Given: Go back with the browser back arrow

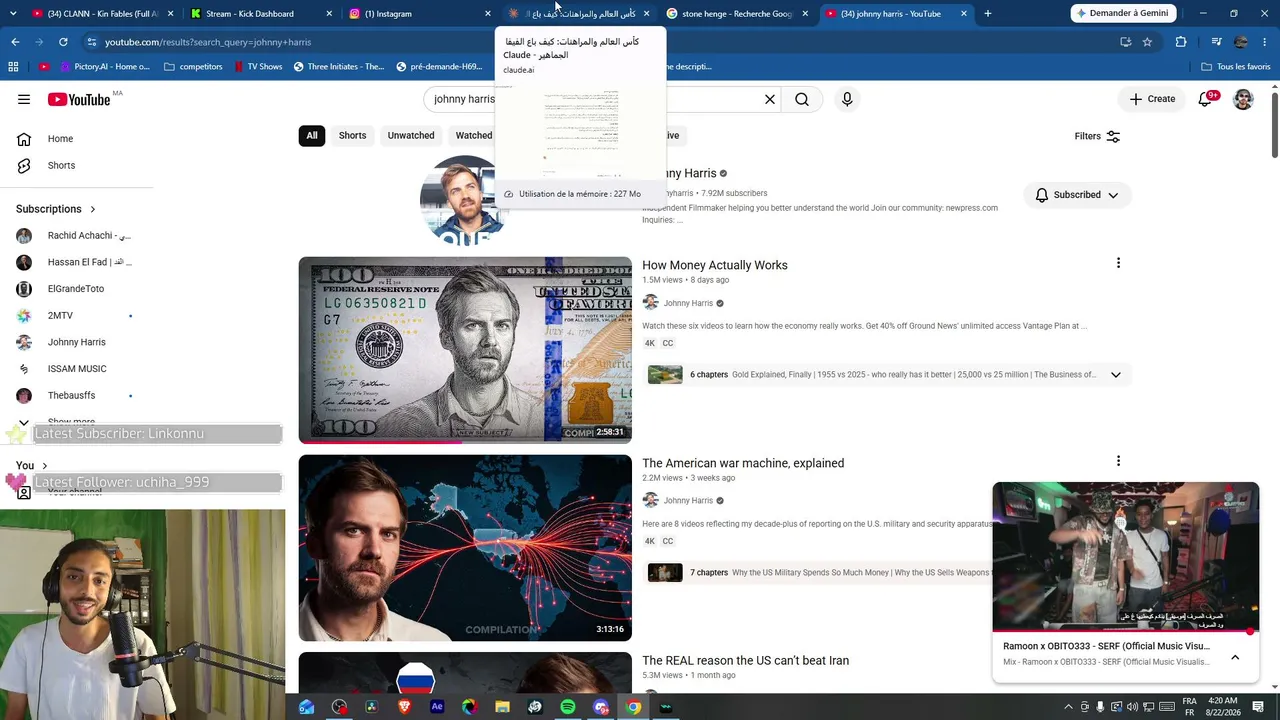Looking at the screenshot, I should 15,42.
